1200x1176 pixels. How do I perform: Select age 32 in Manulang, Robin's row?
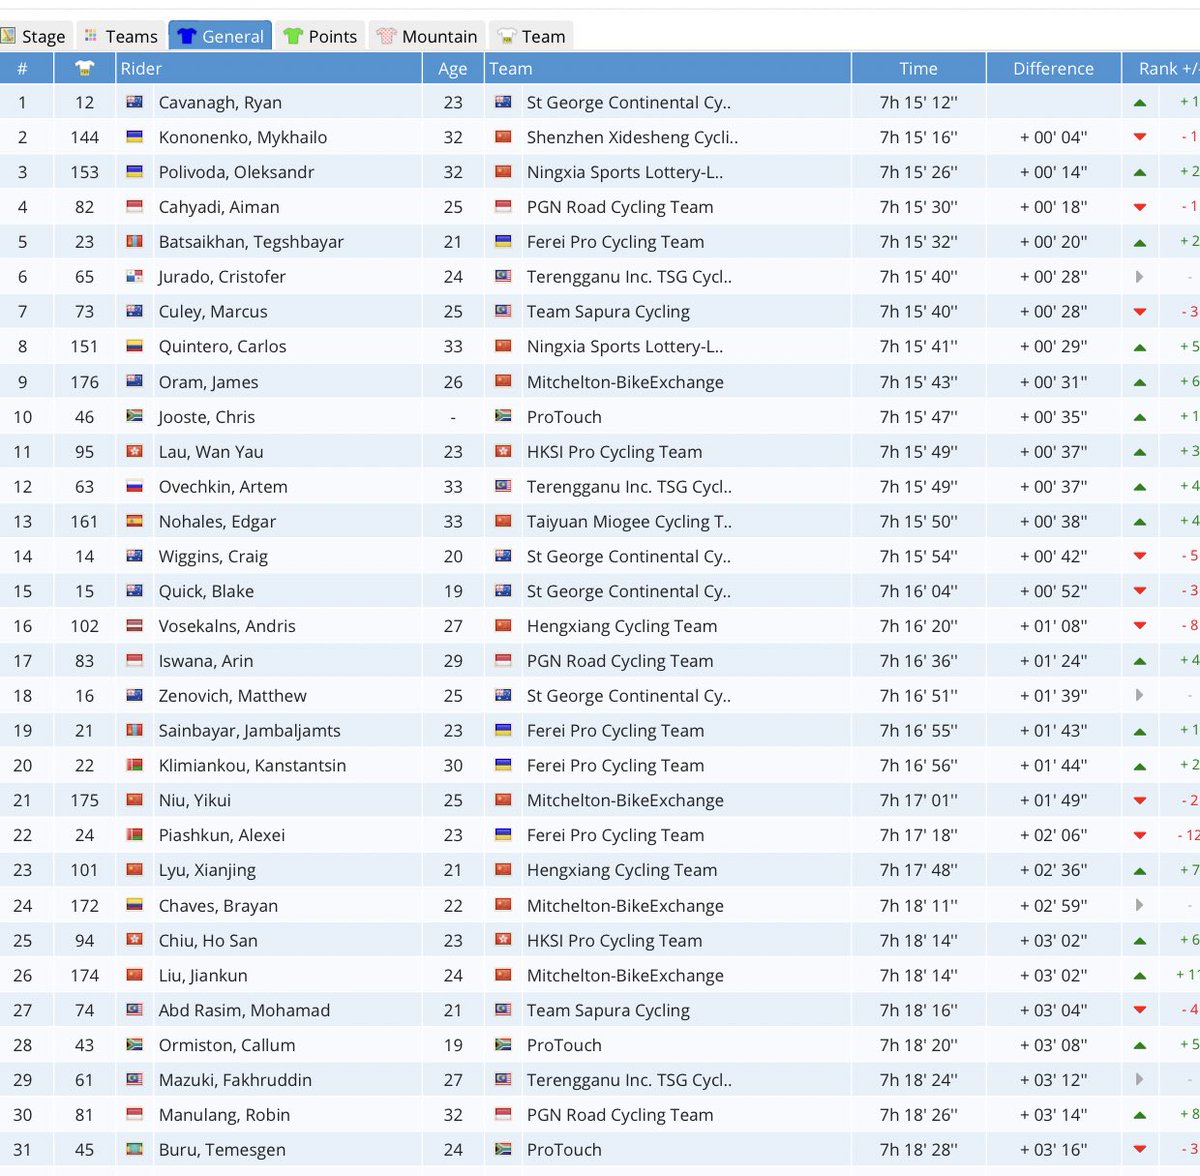click(453, 1115)
